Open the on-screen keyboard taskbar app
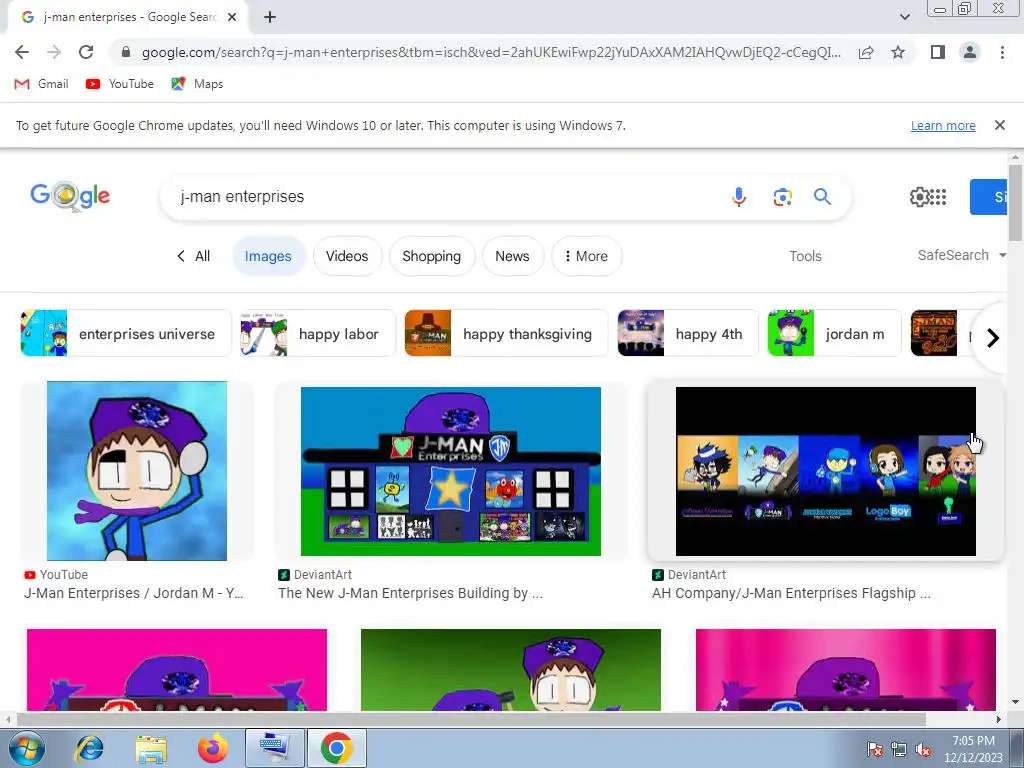Image resolution: width=1024 pixels, height=768 pixels. pyautogui.click(x=274, y=748)
